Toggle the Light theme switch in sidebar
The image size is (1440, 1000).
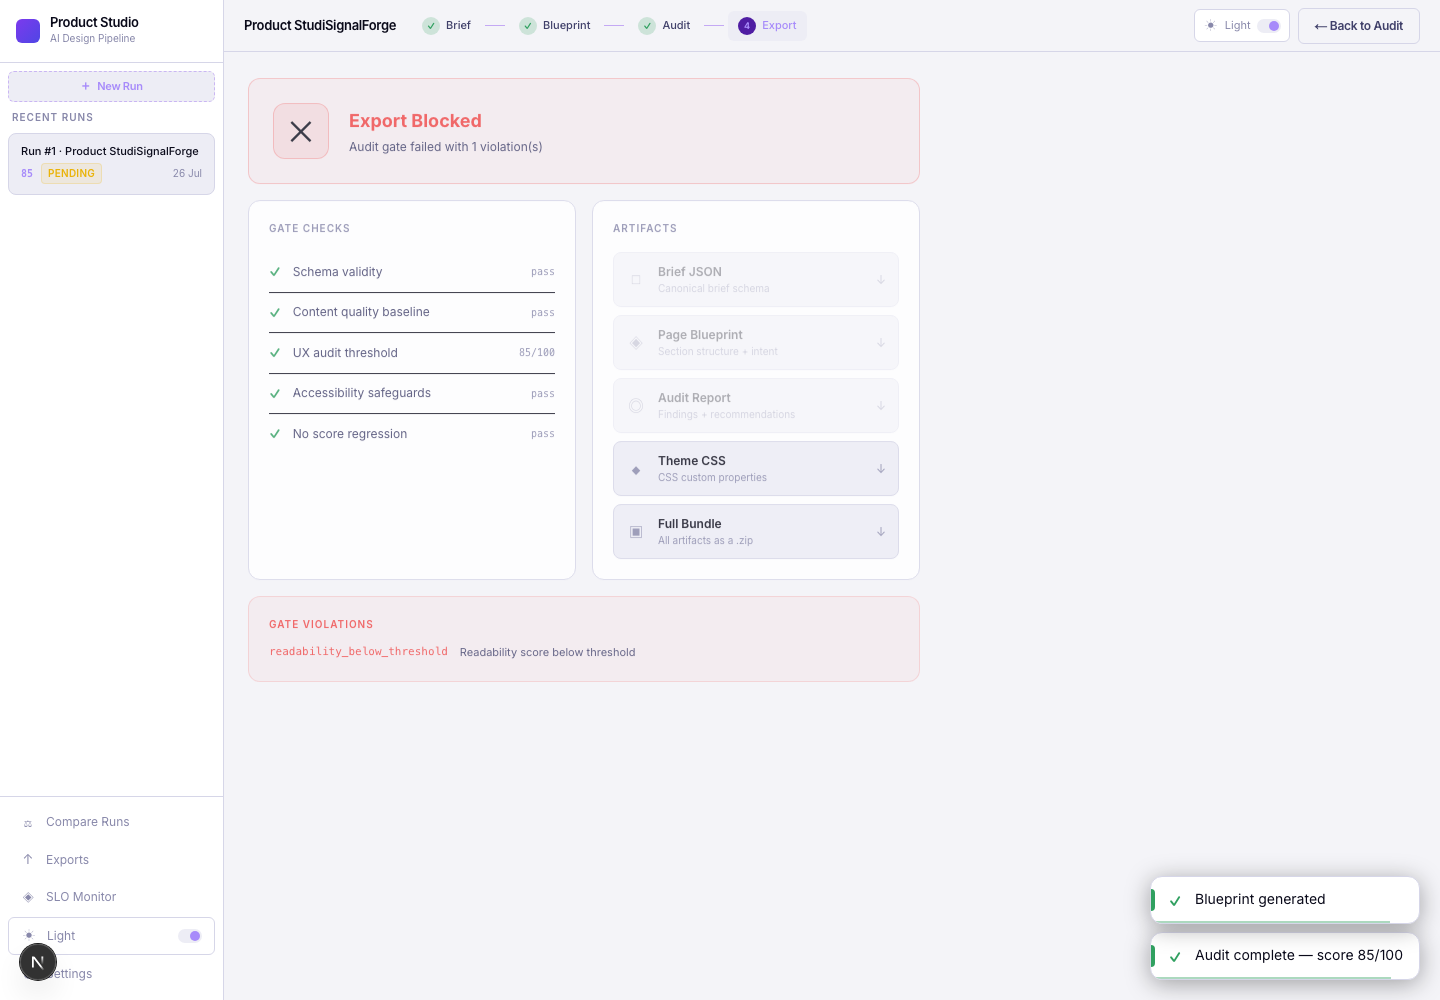pos(190,936)
